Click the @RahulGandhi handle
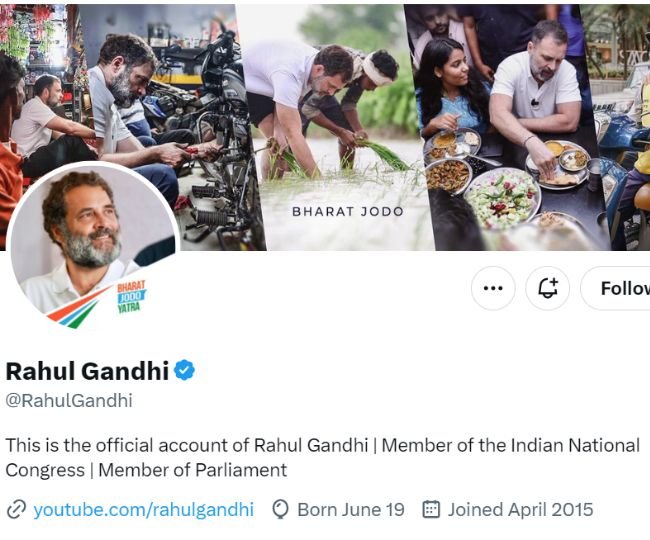650x540 pixels. click(x=69, y=401)
